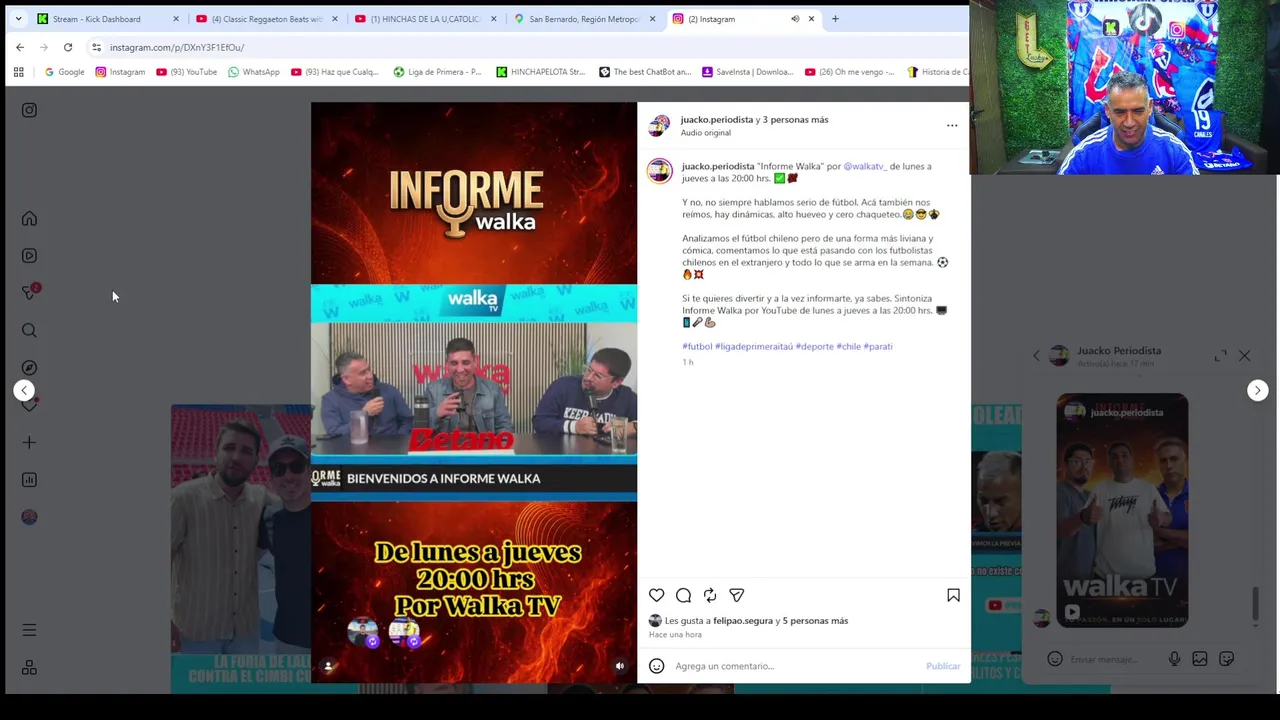Open Reels from the sidebar
This screenshot has width=1280, height=720.
coord(29,256)
